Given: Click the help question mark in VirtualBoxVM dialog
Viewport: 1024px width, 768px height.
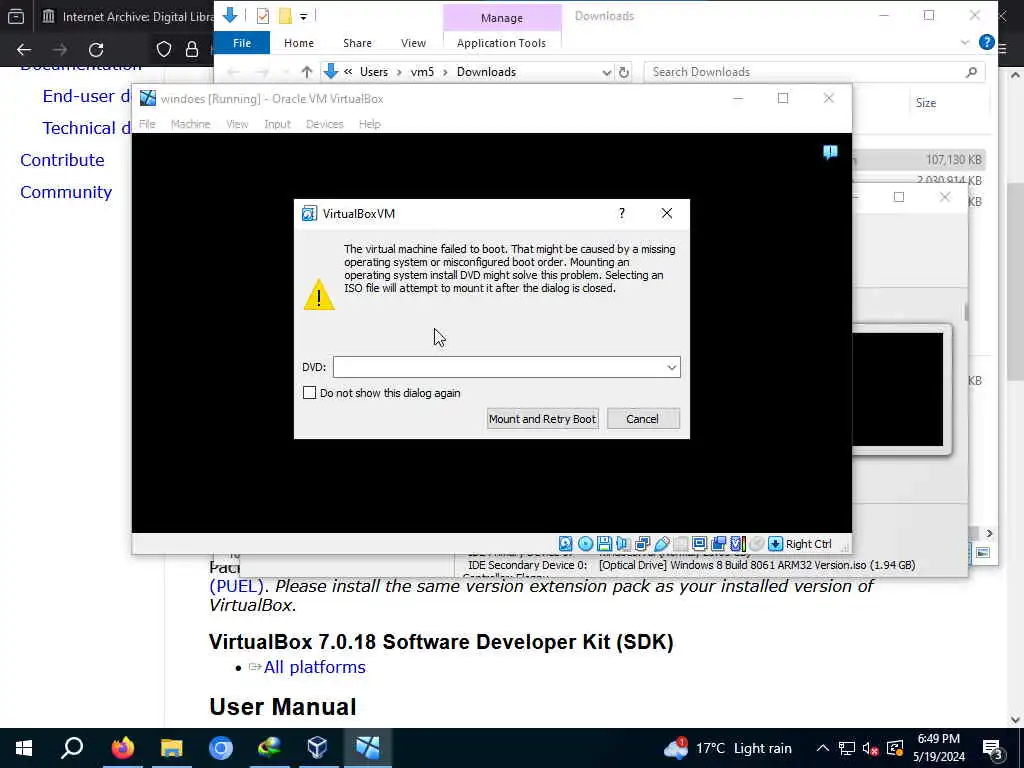Looking at the screenshot, I should click(x=622, y=214).
